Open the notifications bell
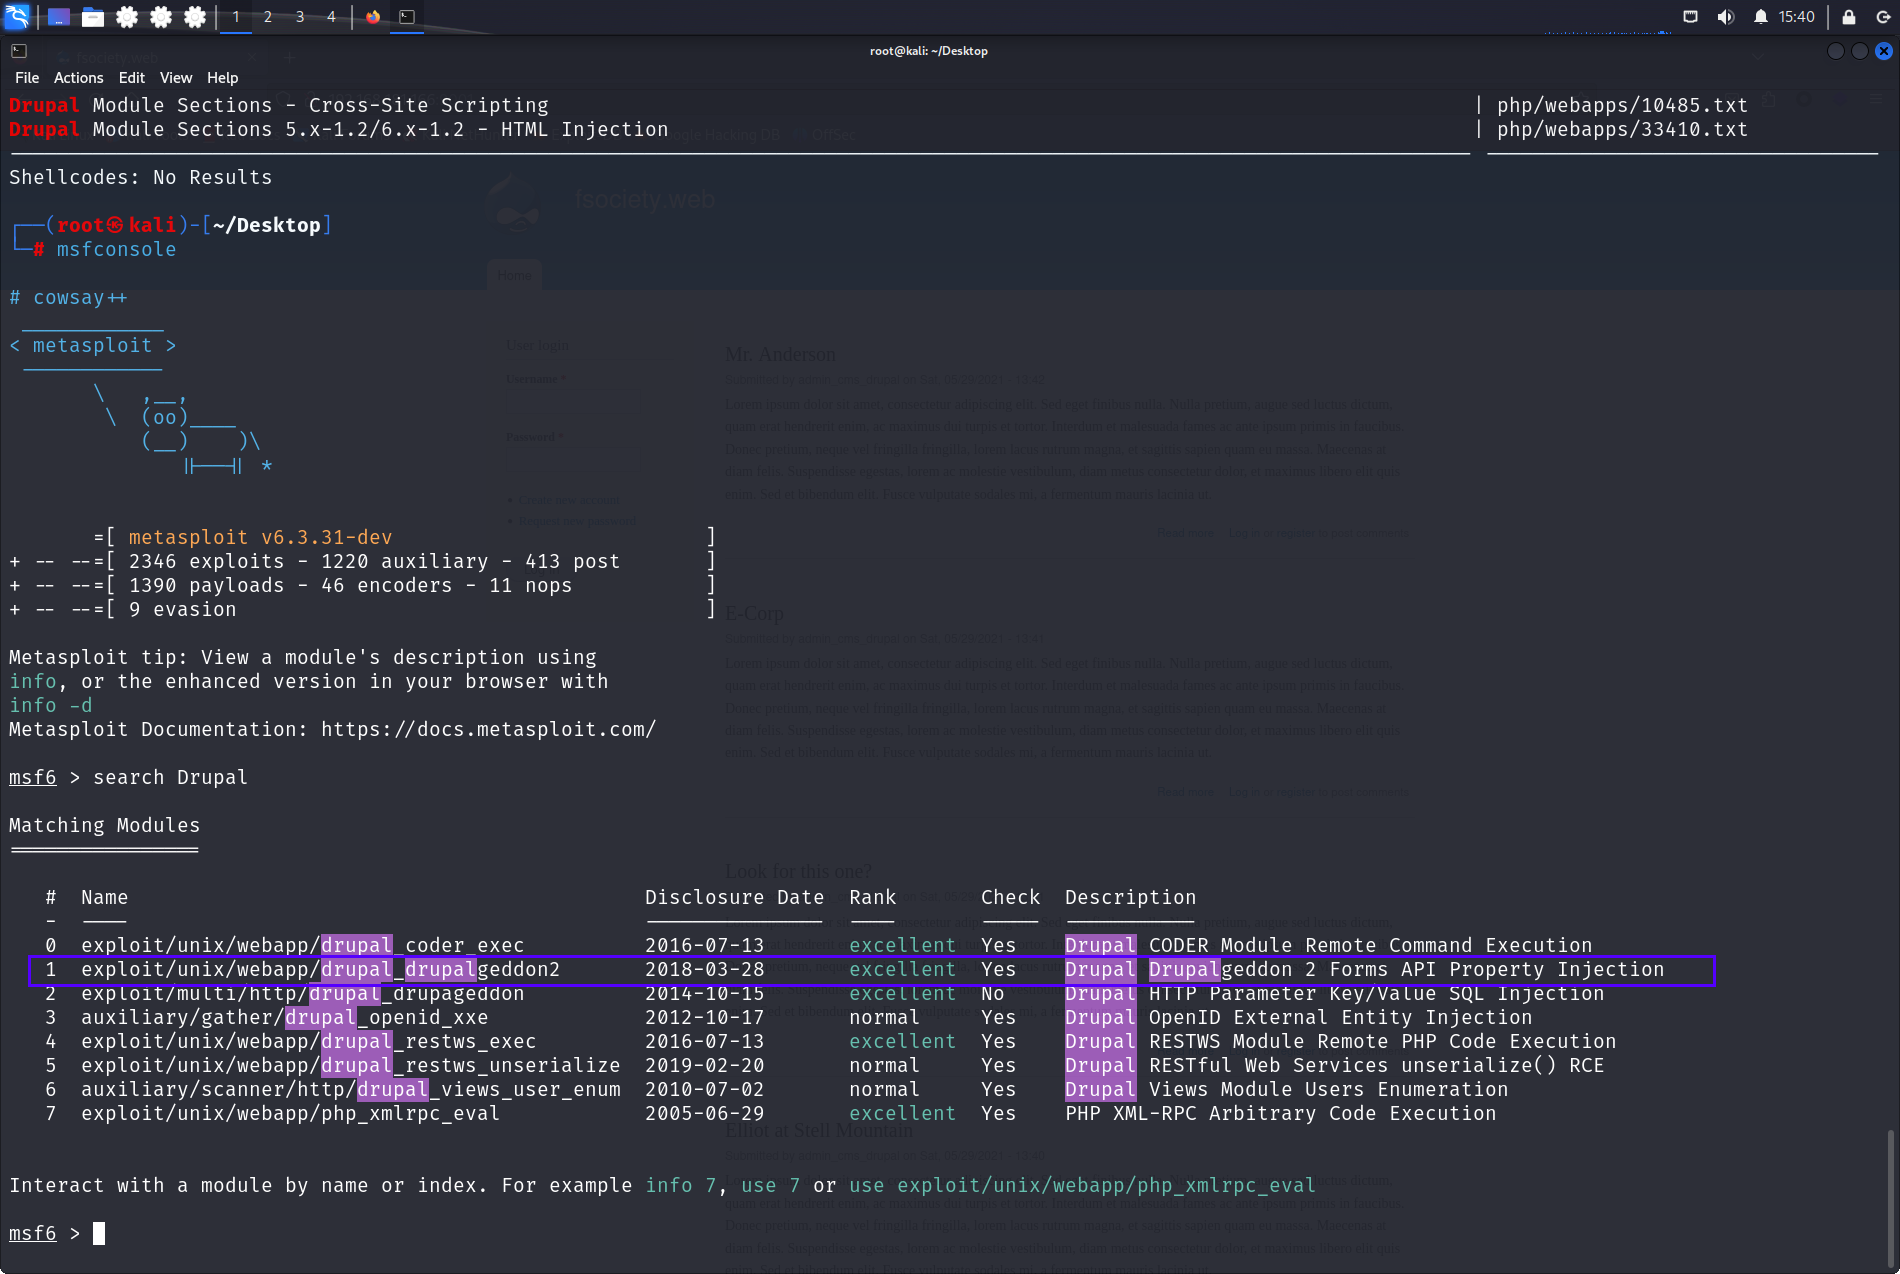This screenshot has height=1274, width=1900. [x=1761, y=17]
